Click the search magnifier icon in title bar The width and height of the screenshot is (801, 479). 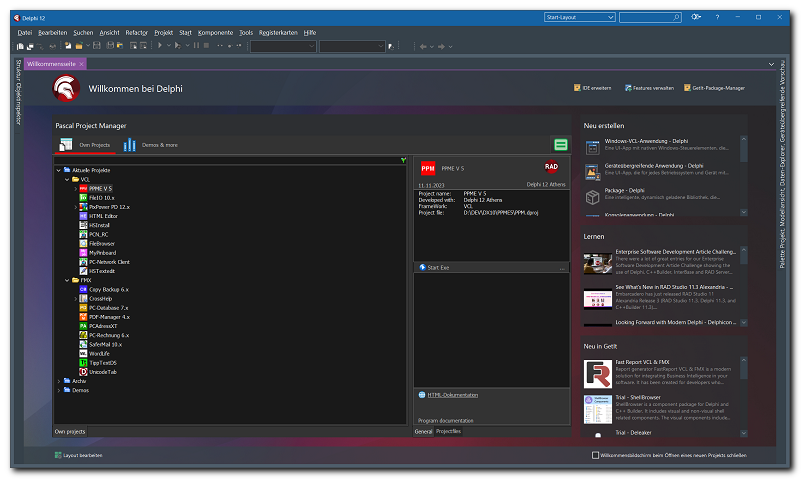676,17
